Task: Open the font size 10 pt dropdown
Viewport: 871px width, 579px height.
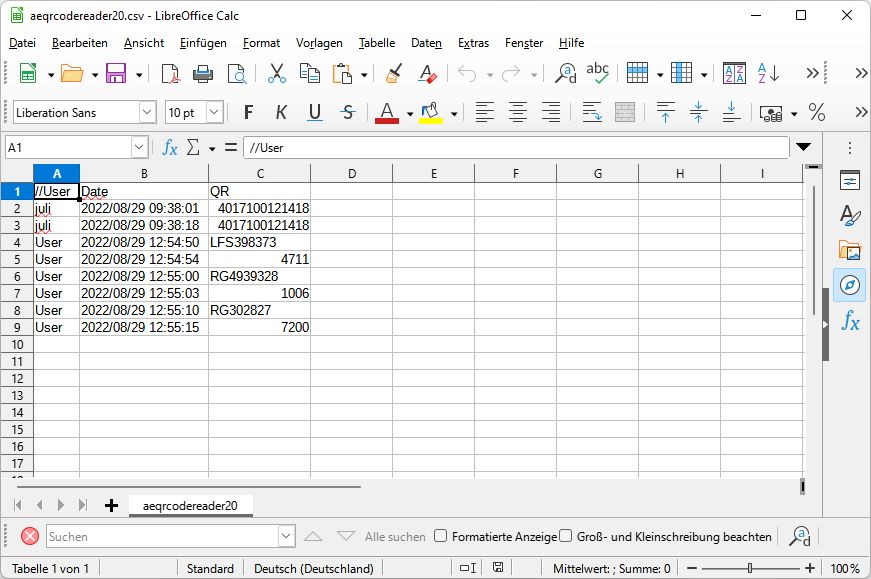Action: click(x=215, y=112)
